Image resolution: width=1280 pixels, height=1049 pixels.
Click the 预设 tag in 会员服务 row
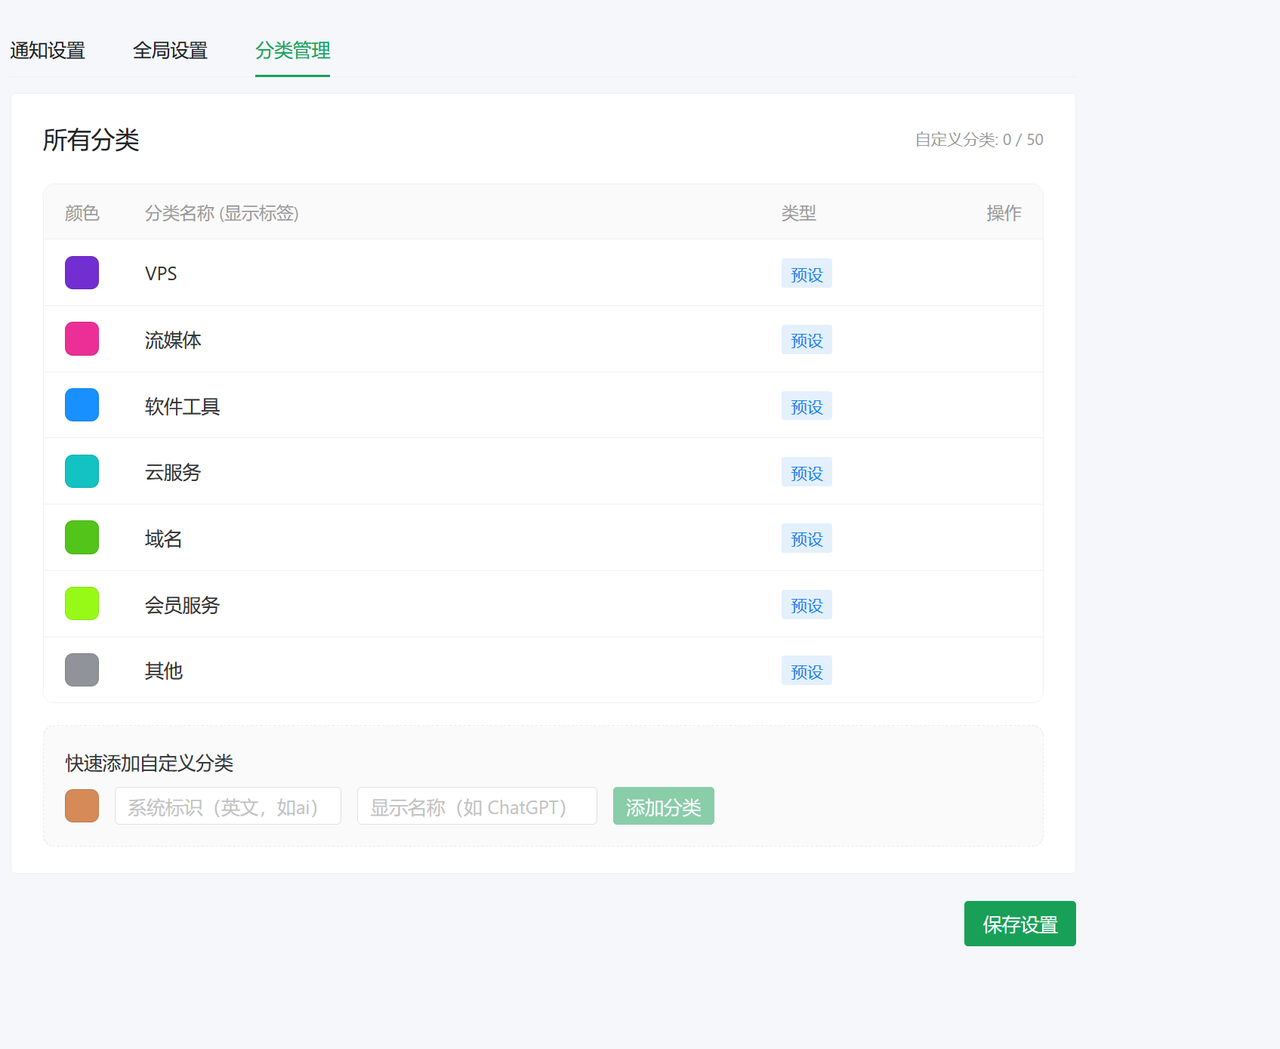point(807,605)
